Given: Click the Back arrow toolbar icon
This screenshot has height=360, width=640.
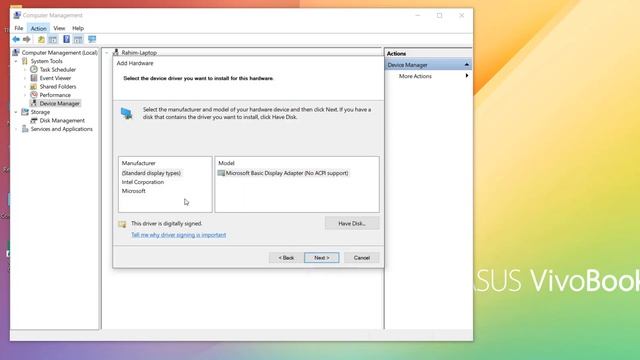Looking at the screenshot, I should 16,39.
